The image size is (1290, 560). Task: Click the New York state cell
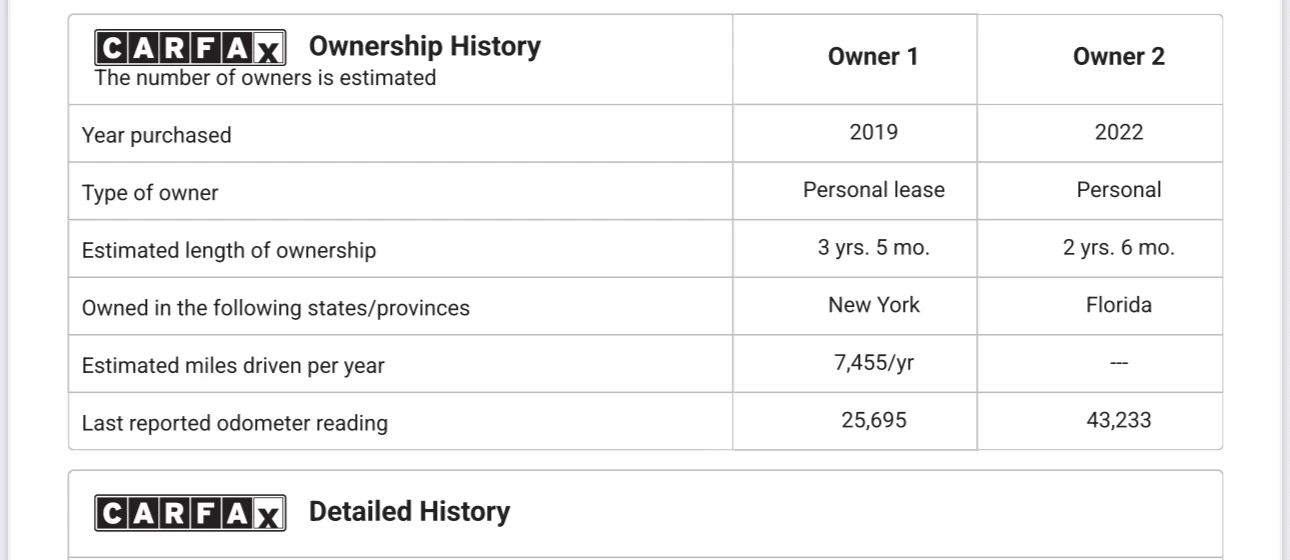873,305
